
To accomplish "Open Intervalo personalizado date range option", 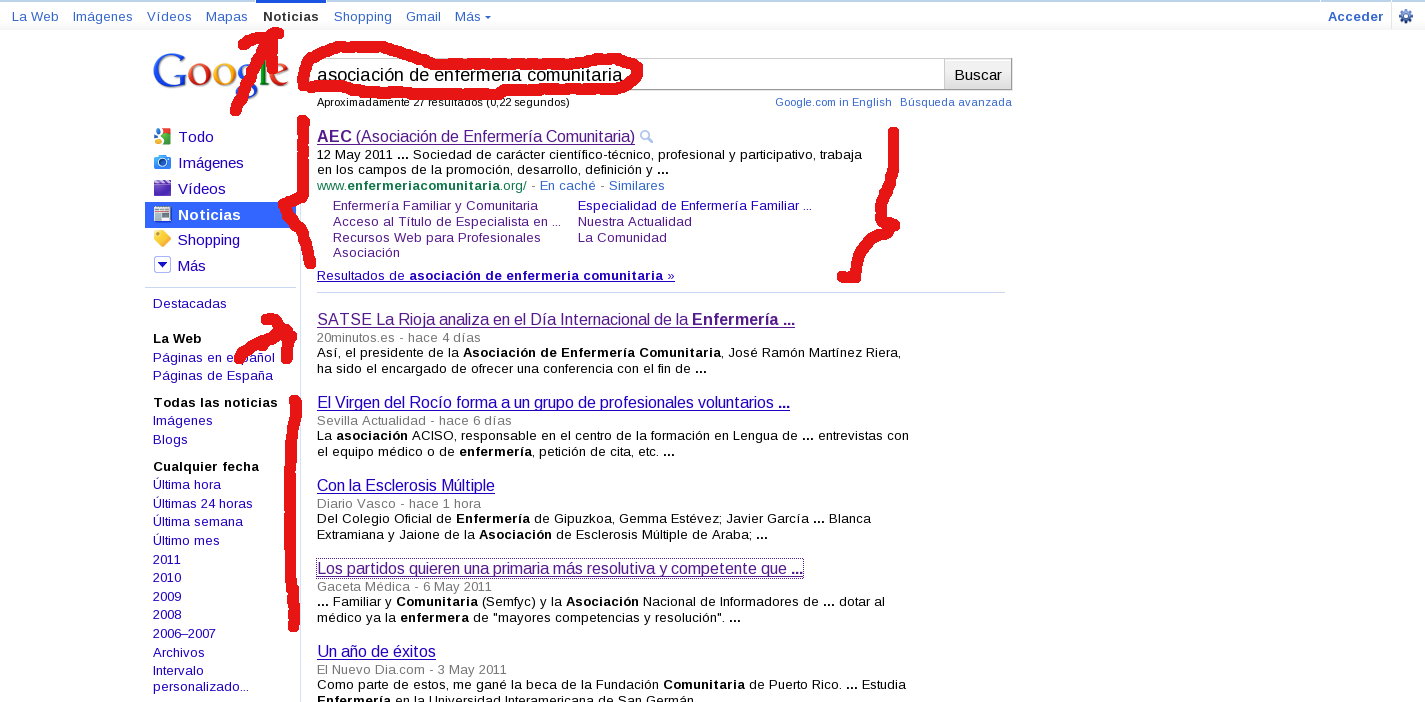I will click(200, 678).
